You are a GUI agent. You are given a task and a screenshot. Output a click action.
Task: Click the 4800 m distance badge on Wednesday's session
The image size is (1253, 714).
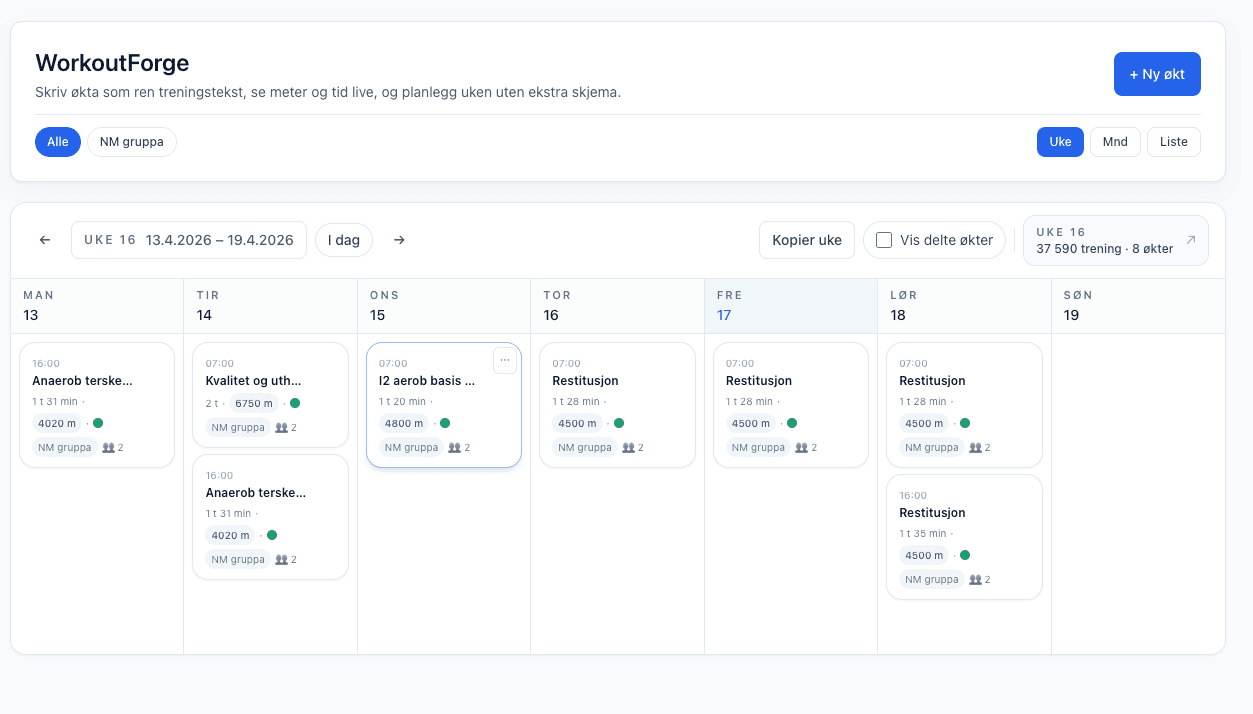click(x=403, y=423)
